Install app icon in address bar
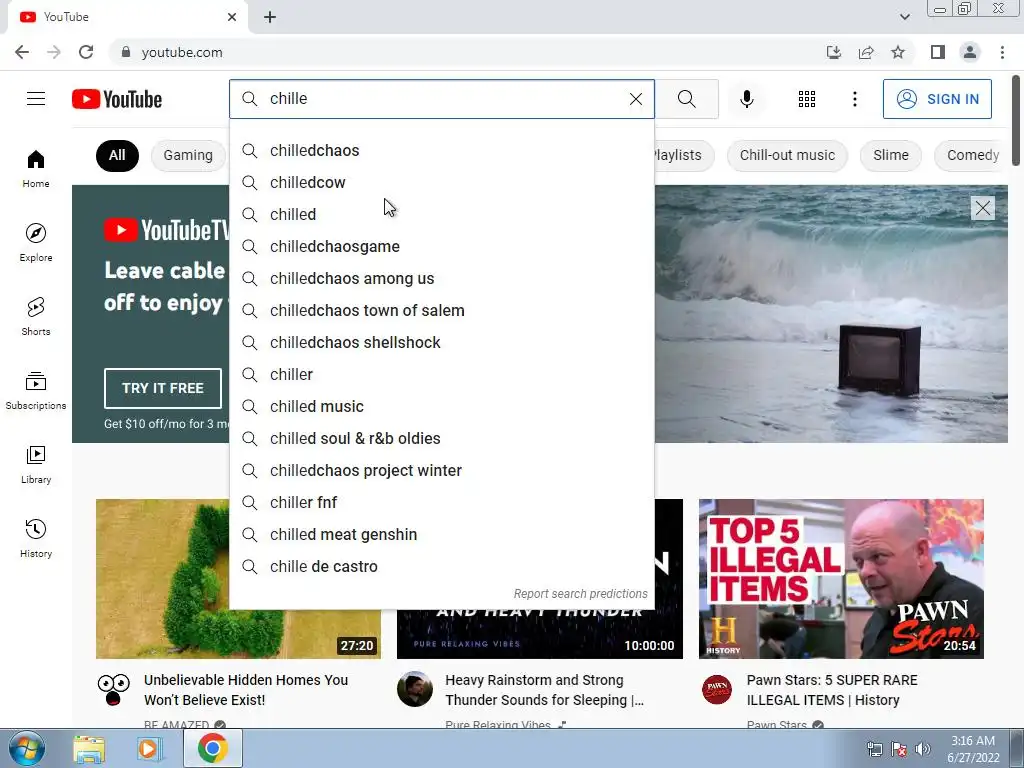Viewport: 1024px width, 768px height. point(833,52)
